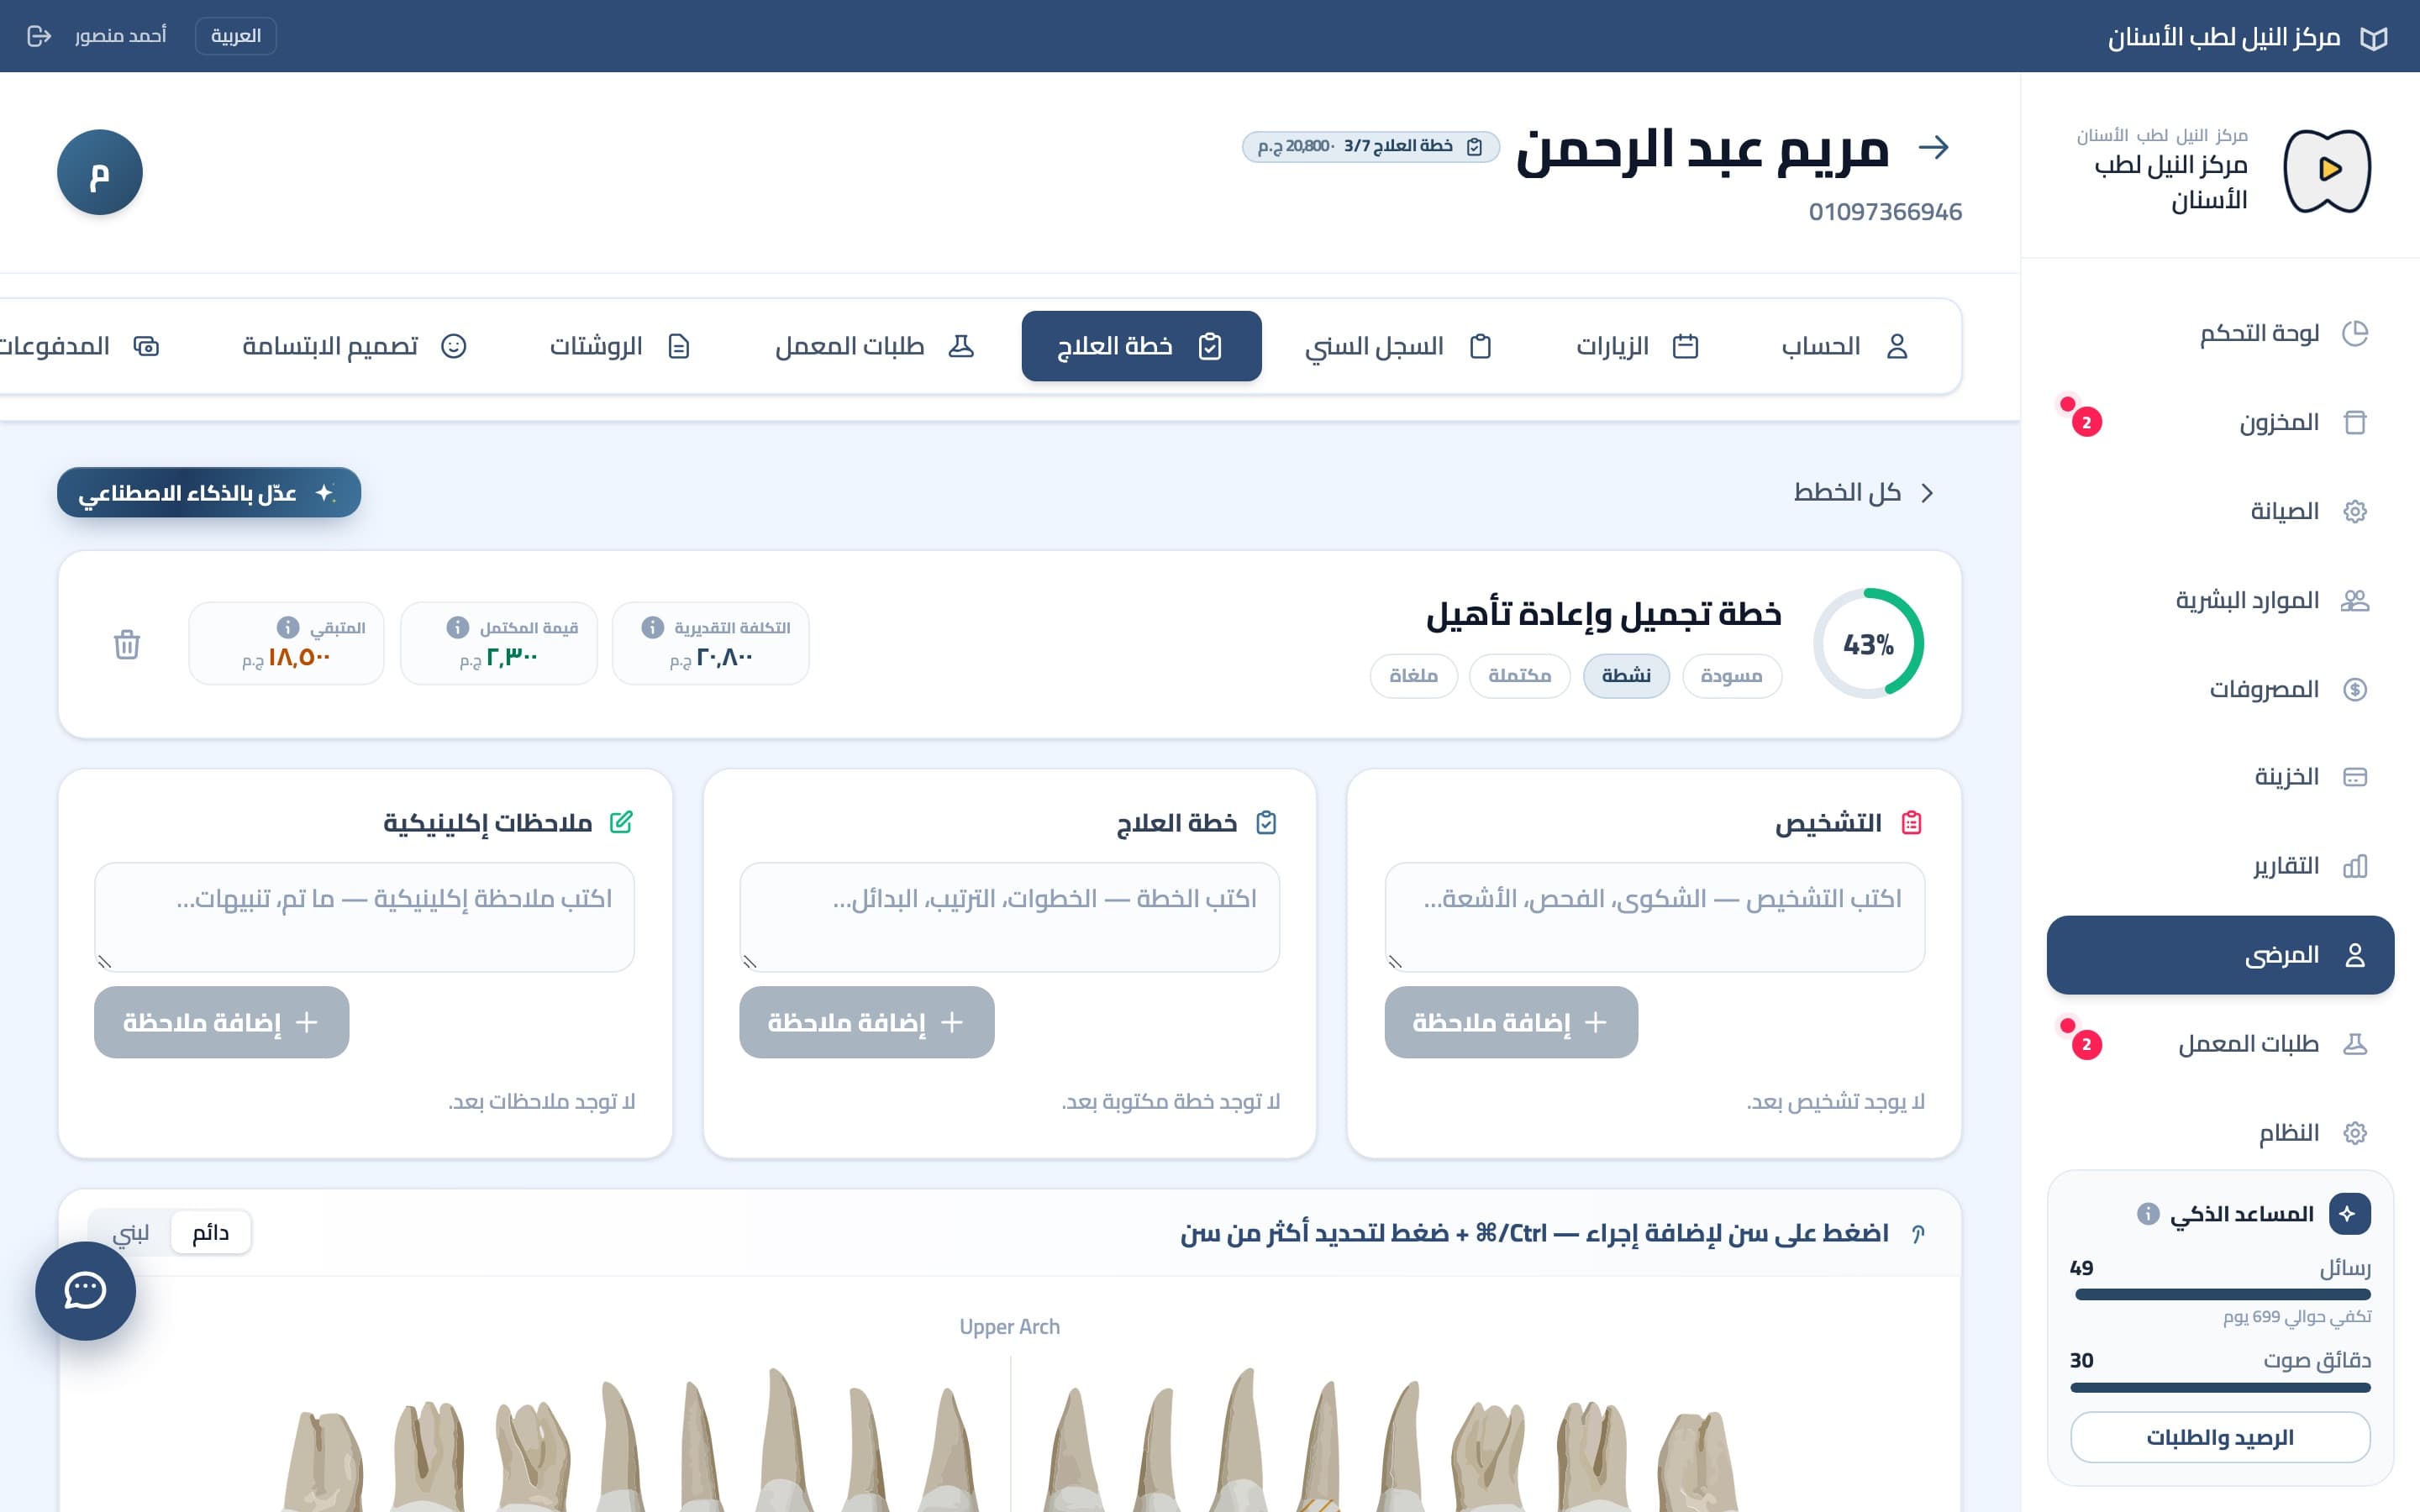Click the red التشخيص clipboard icon
Screen dimensions: 2420x1512
[x=1912, y=822]
